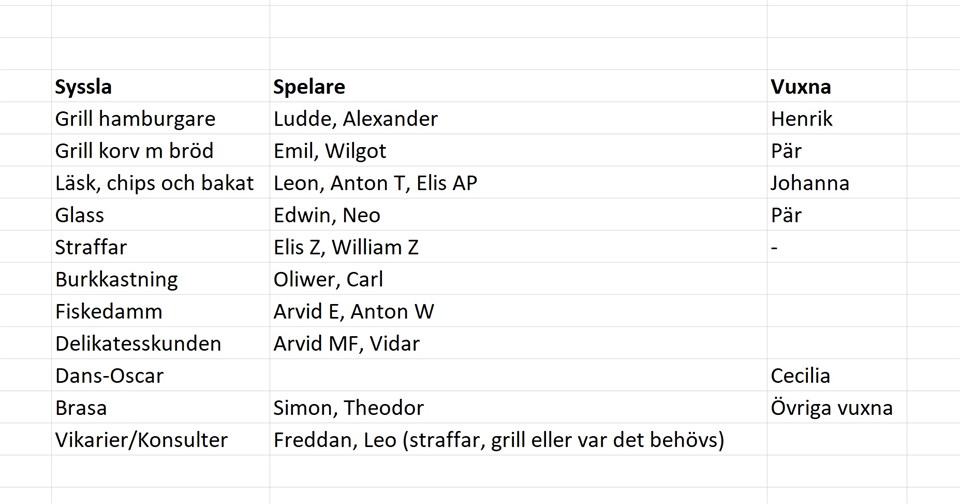
Task: Click the Henrik cell
Action: pyautogui.click(x=802, y=119)
